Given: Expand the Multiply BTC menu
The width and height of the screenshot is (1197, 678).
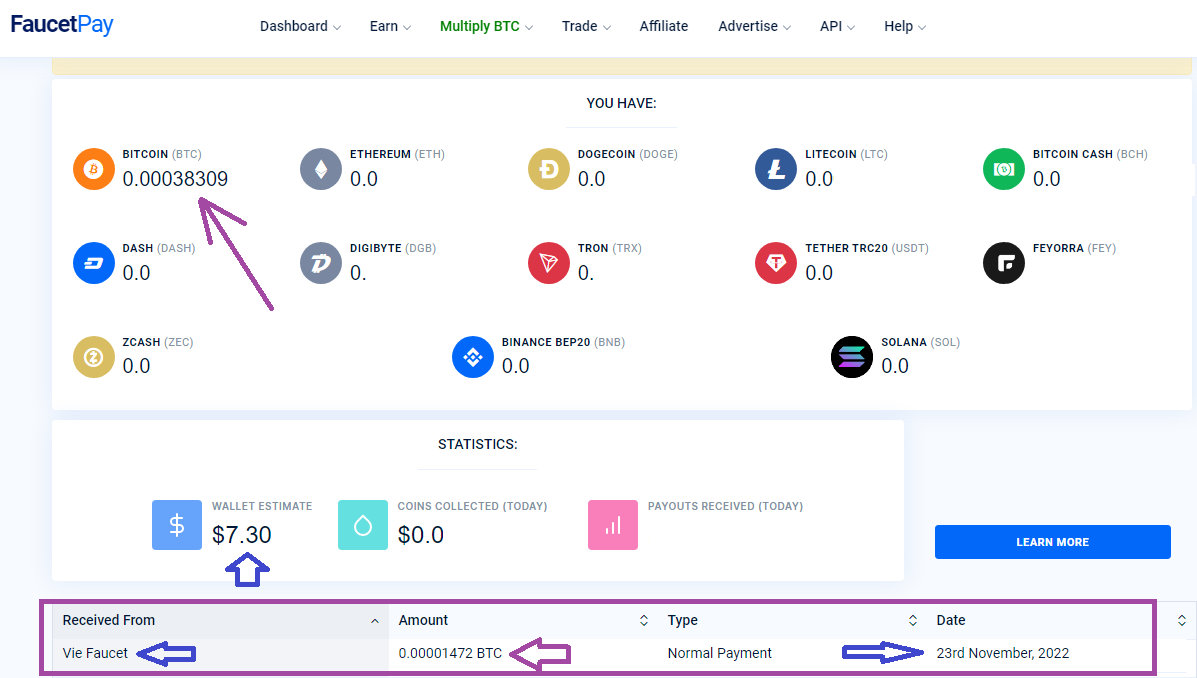Looking at the screenshot, I should (486, 26).
